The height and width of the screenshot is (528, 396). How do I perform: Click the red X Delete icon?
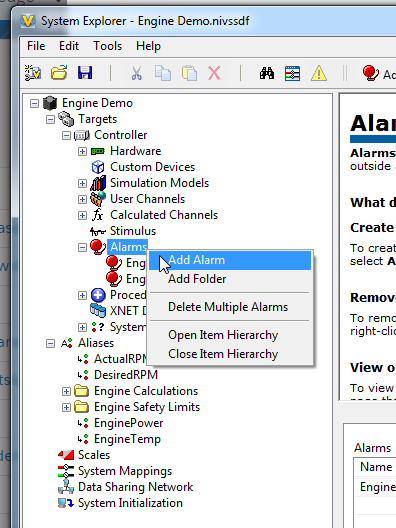click(x=214, y=73)
